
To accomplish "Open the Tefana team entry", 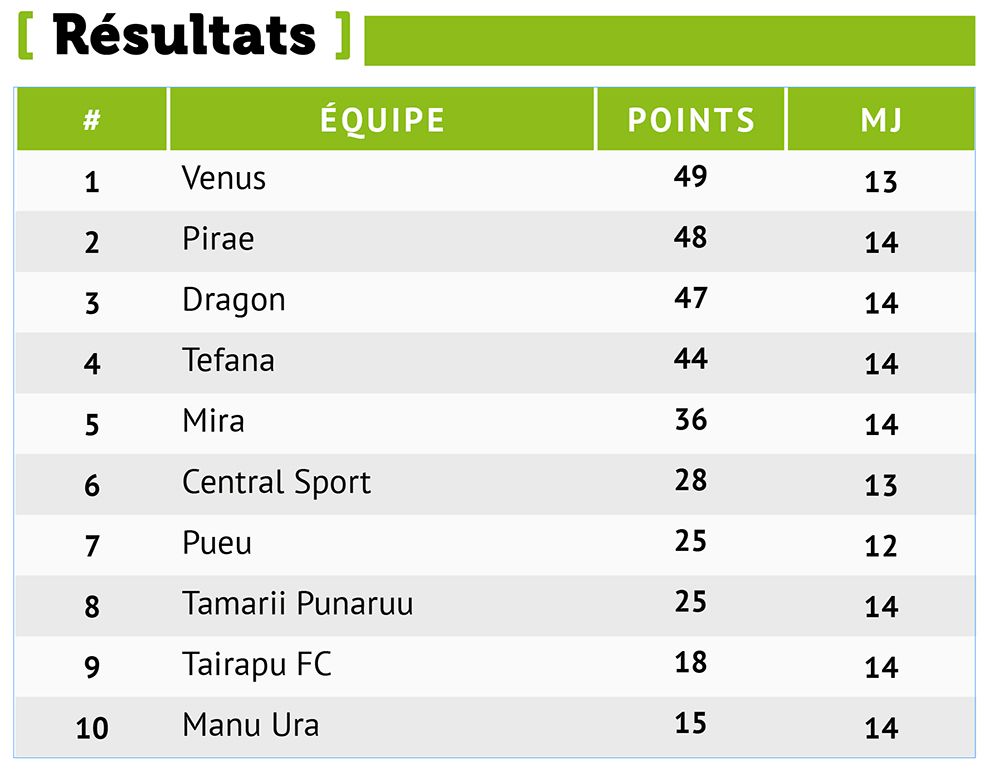I will pyautogui.click(x=228, y=361).
